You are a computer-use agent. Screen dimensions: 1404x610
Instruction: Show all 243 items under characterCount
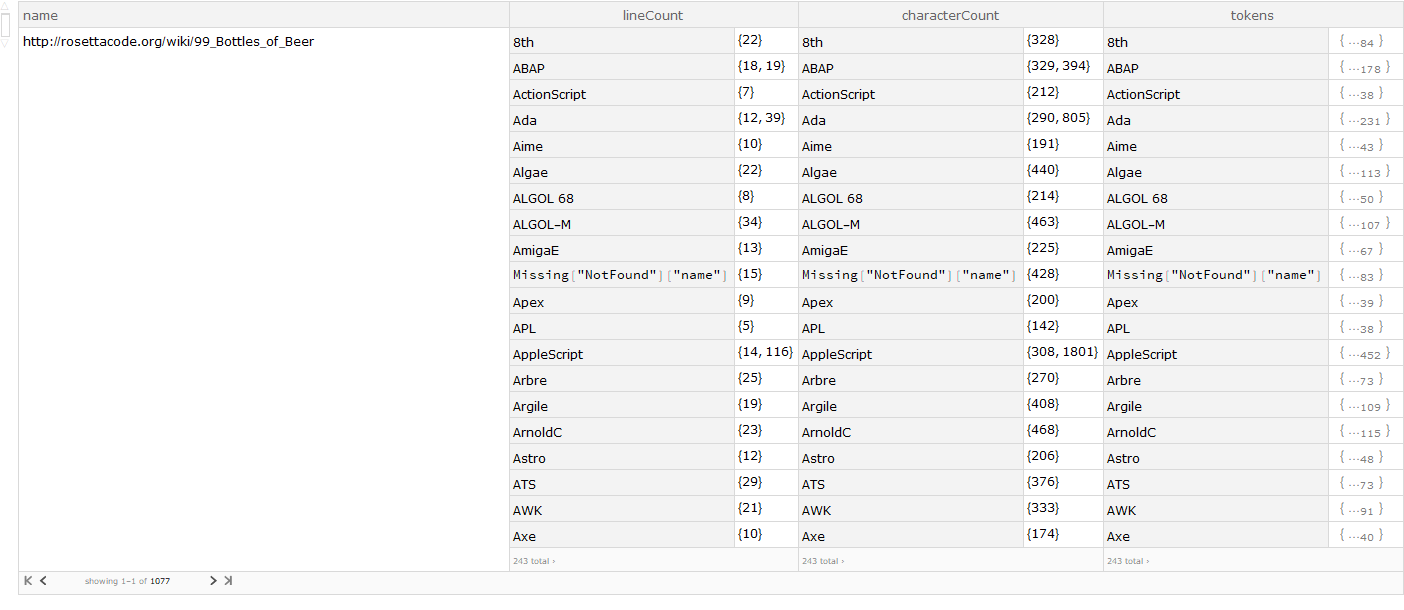coord(822,561)
